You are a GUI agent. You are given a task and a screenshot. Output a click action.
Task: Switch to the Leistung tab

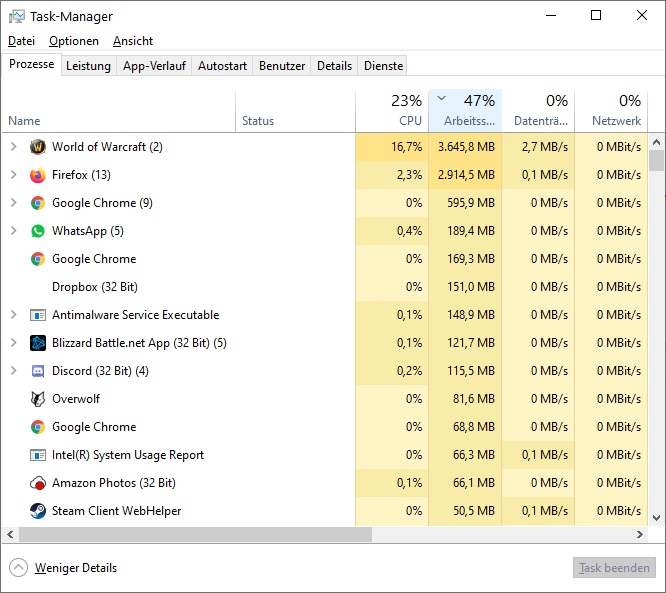click(88, 66)
